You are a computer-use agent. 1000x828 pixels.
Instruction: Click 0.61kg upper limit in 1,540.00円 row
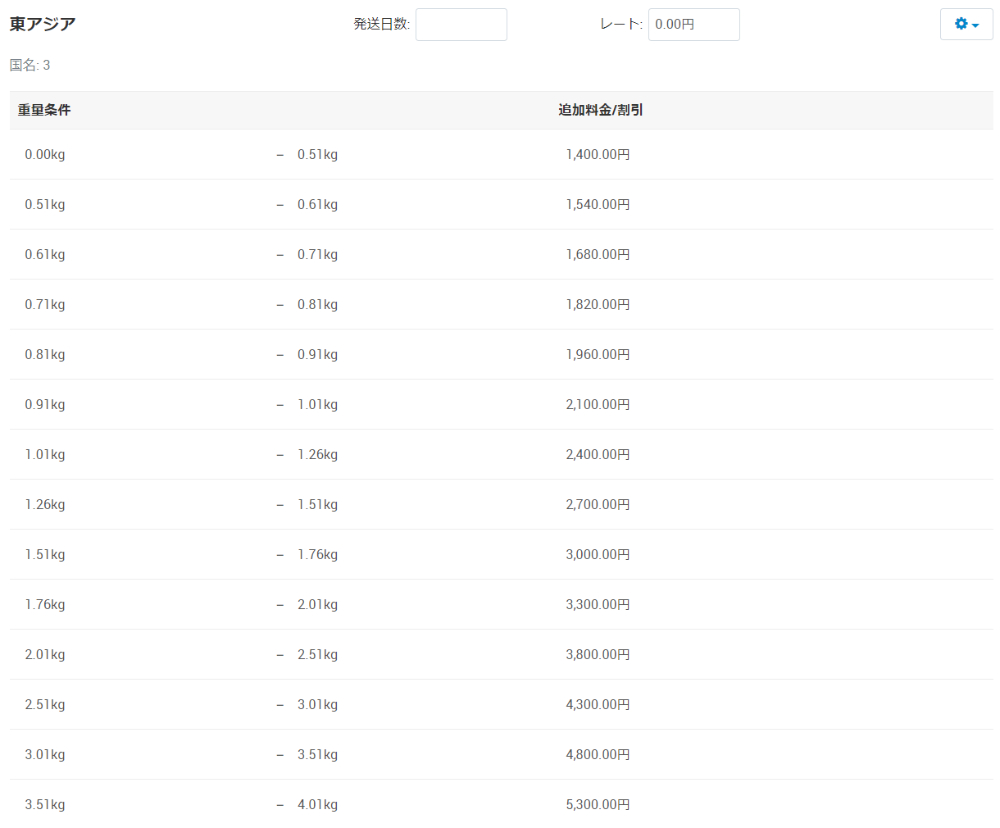pos(318,204)
